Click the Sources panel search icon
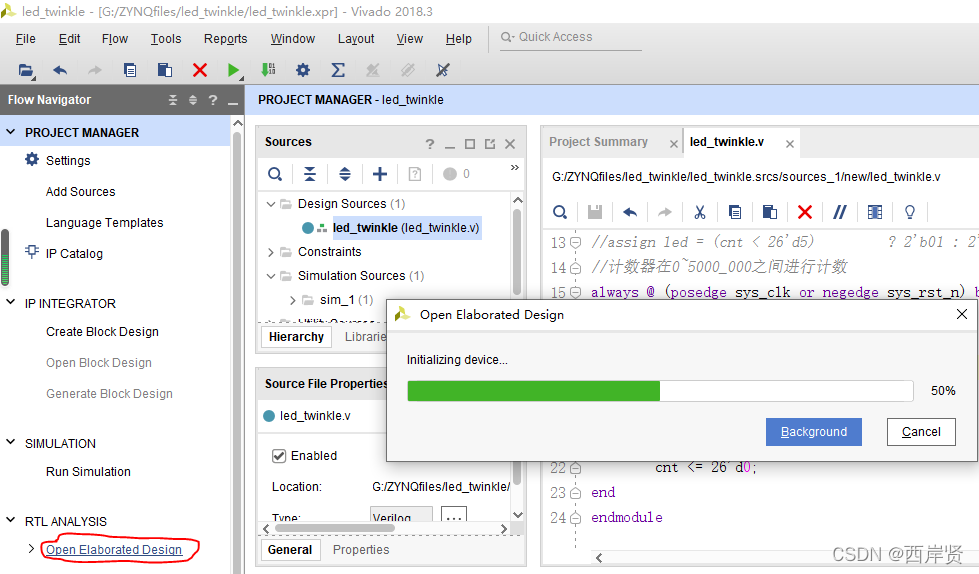 point(275,174)
